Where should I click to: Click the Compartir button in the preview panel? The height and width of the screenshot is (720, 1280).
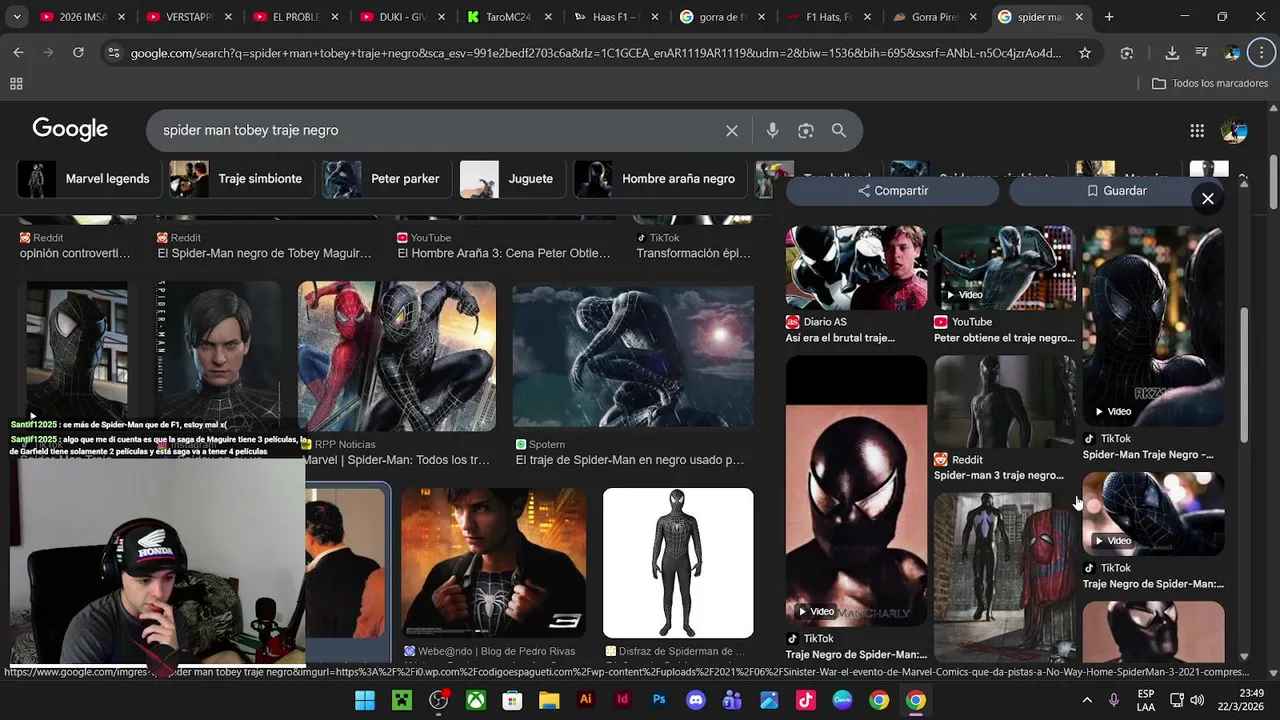(893, 191)
